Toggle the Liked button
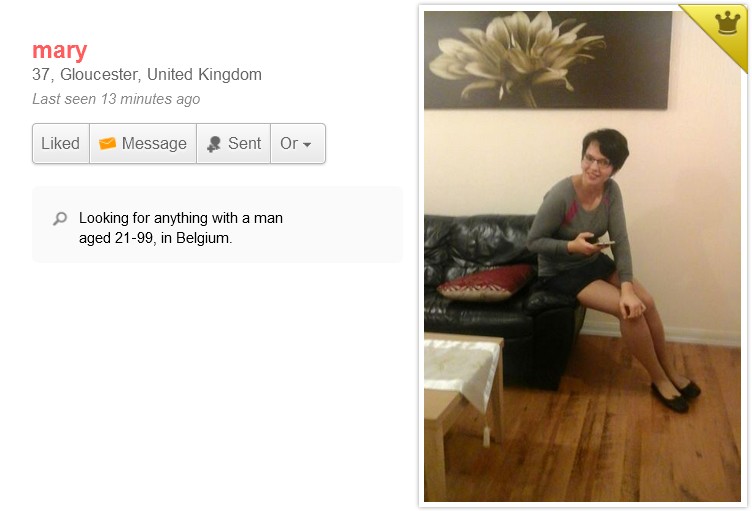This screenshot has width=752, height=511. click(61, 143)
